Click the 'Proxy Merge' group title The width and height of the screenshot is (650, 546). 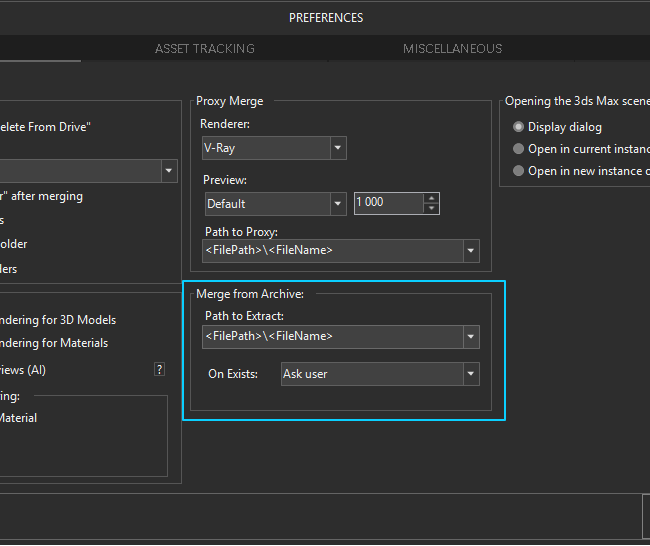(230, 101)
